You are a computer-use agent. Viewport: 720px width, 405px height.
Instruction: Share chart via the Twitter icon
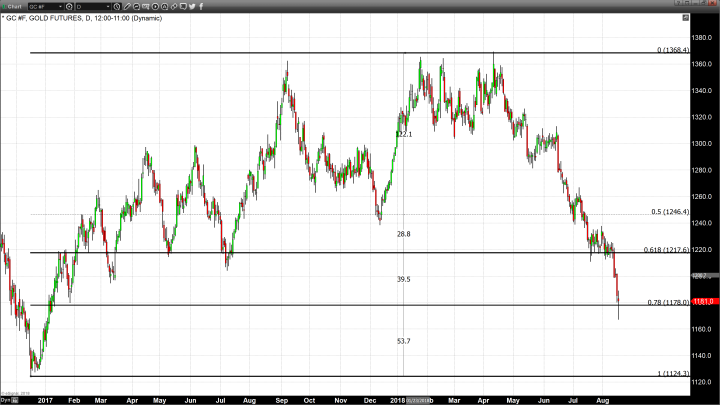(192, 6)
